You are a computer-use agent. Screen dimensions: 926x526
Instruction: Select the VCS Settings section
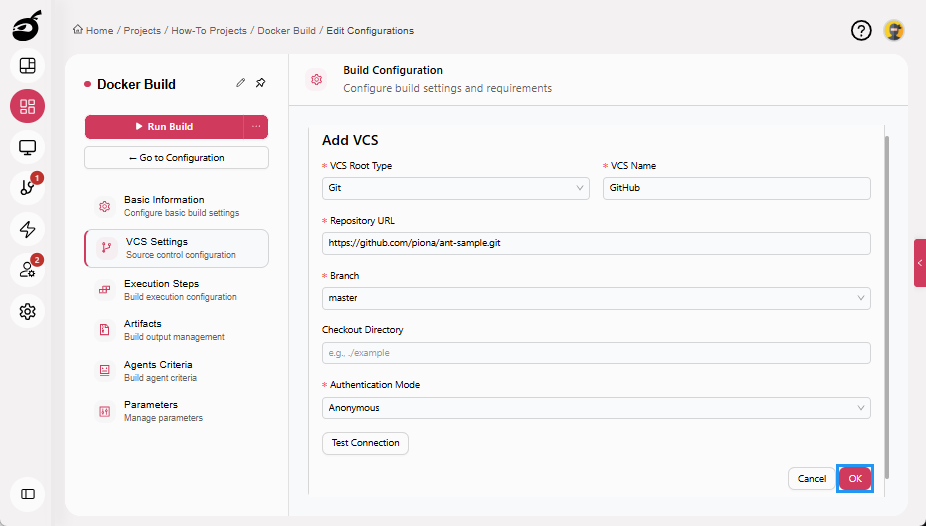click(176, 248)
